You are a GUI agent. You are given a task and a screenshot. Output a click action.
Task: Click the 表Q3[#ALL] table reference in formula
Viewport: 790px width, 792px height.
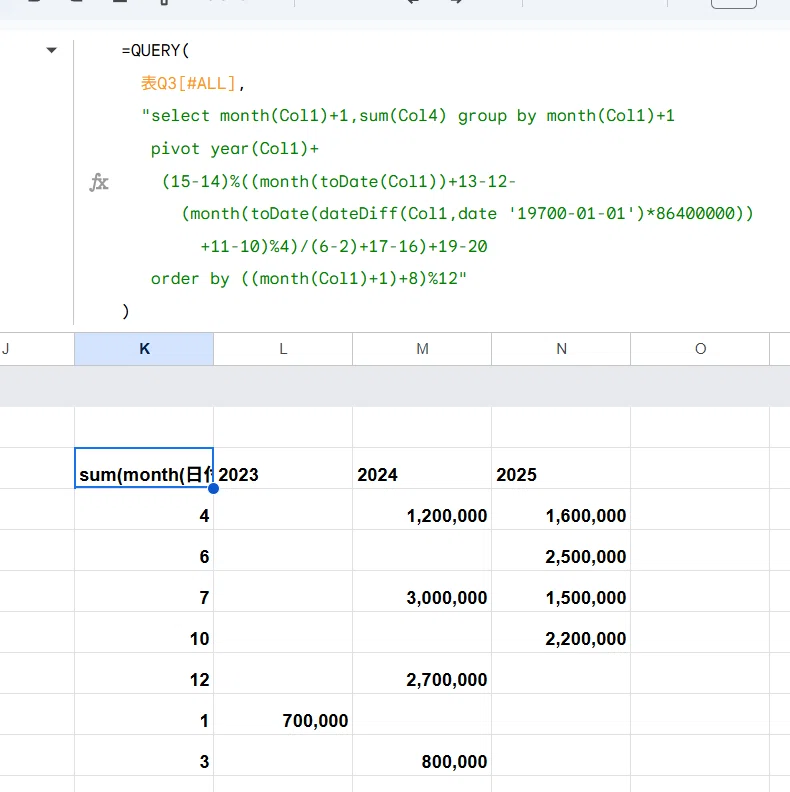[x=188, y=83]
